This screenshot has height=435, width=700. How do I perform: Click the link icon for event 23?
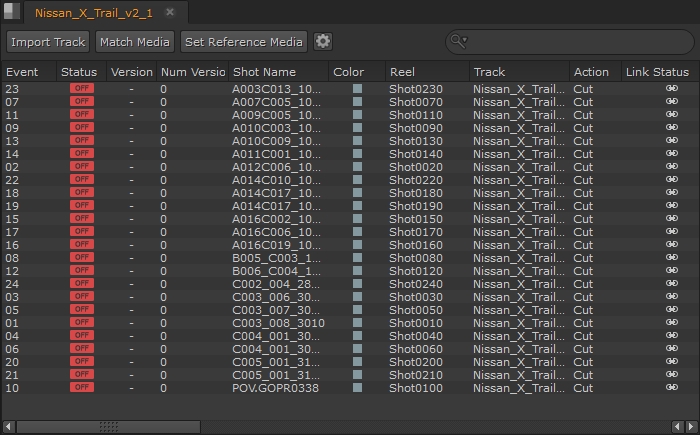[672, 89]
